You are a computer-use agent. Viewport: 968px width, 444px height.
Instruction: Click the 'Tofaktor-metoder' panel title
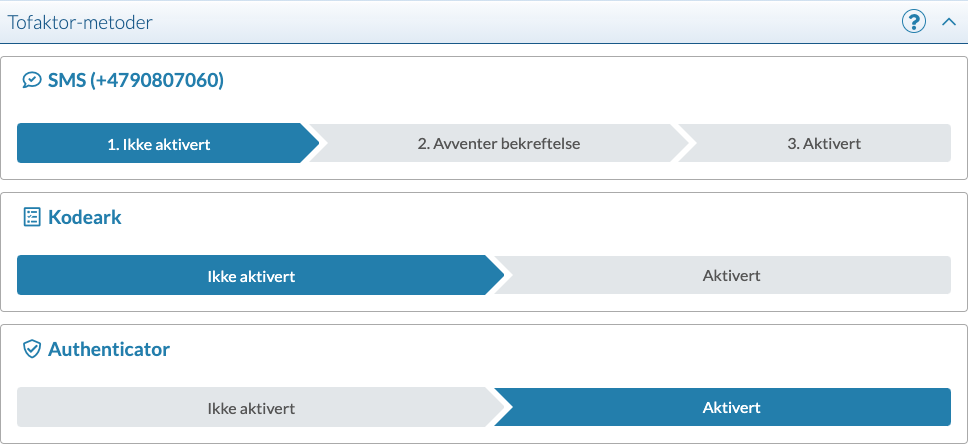(80, 22)
